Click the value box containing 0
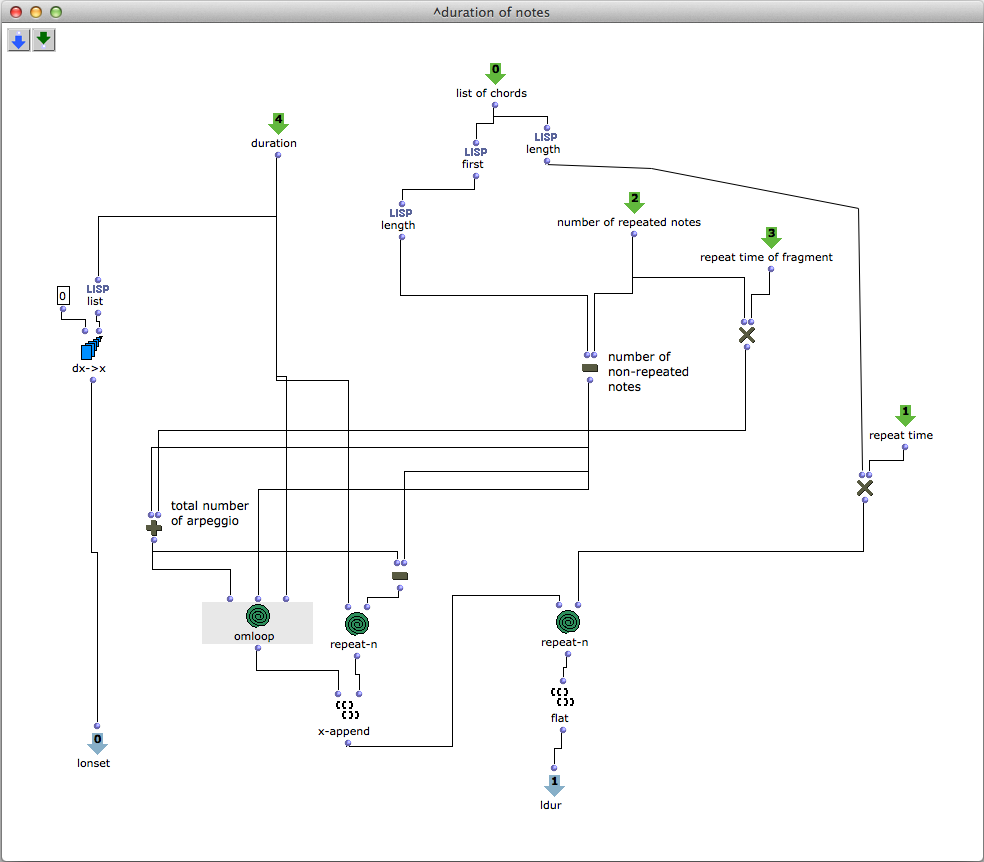Screen dimensions: 984x862 click(62, 296)
